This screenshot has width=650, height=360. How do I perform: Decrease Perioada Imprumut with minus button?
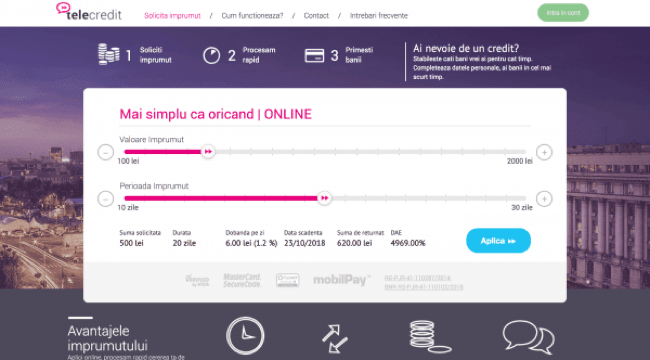click(x=106, y=199)
